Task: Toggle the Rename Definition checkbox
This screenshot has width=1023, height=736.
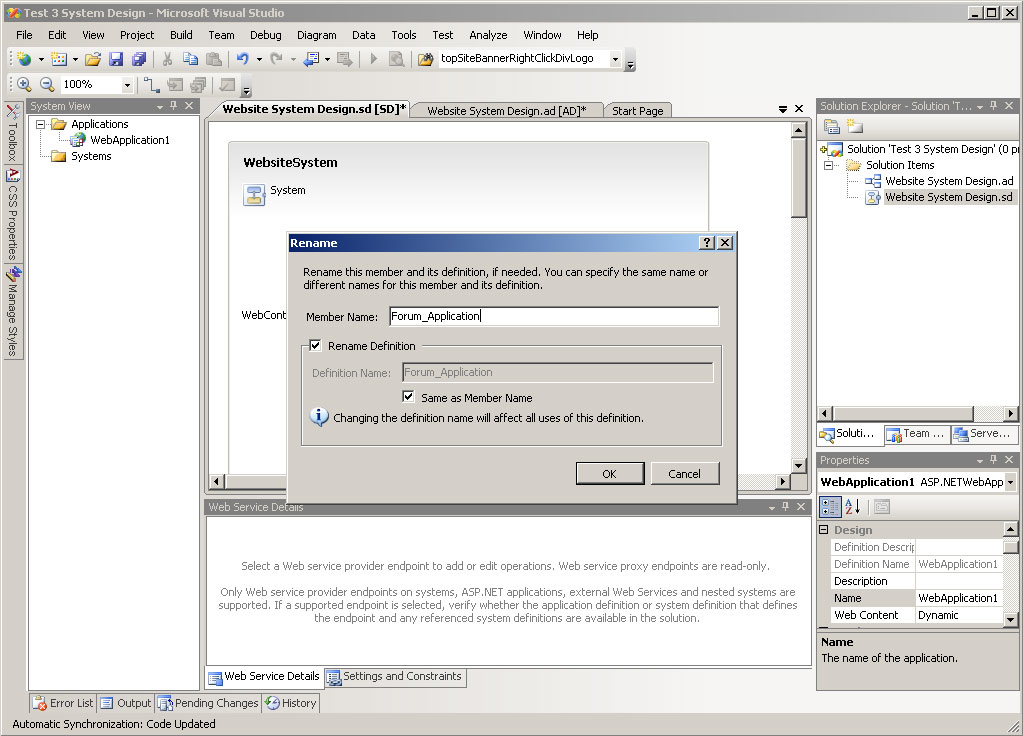Action: coord(315,345)
